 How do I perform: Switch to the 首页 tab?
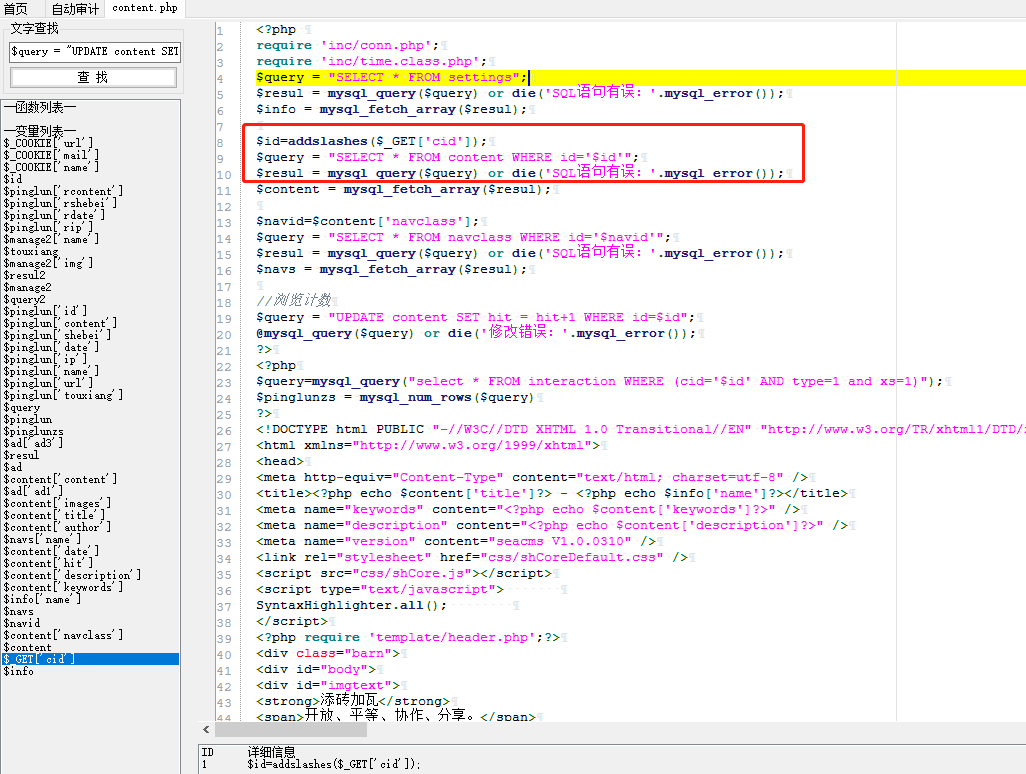click(16, 9)
